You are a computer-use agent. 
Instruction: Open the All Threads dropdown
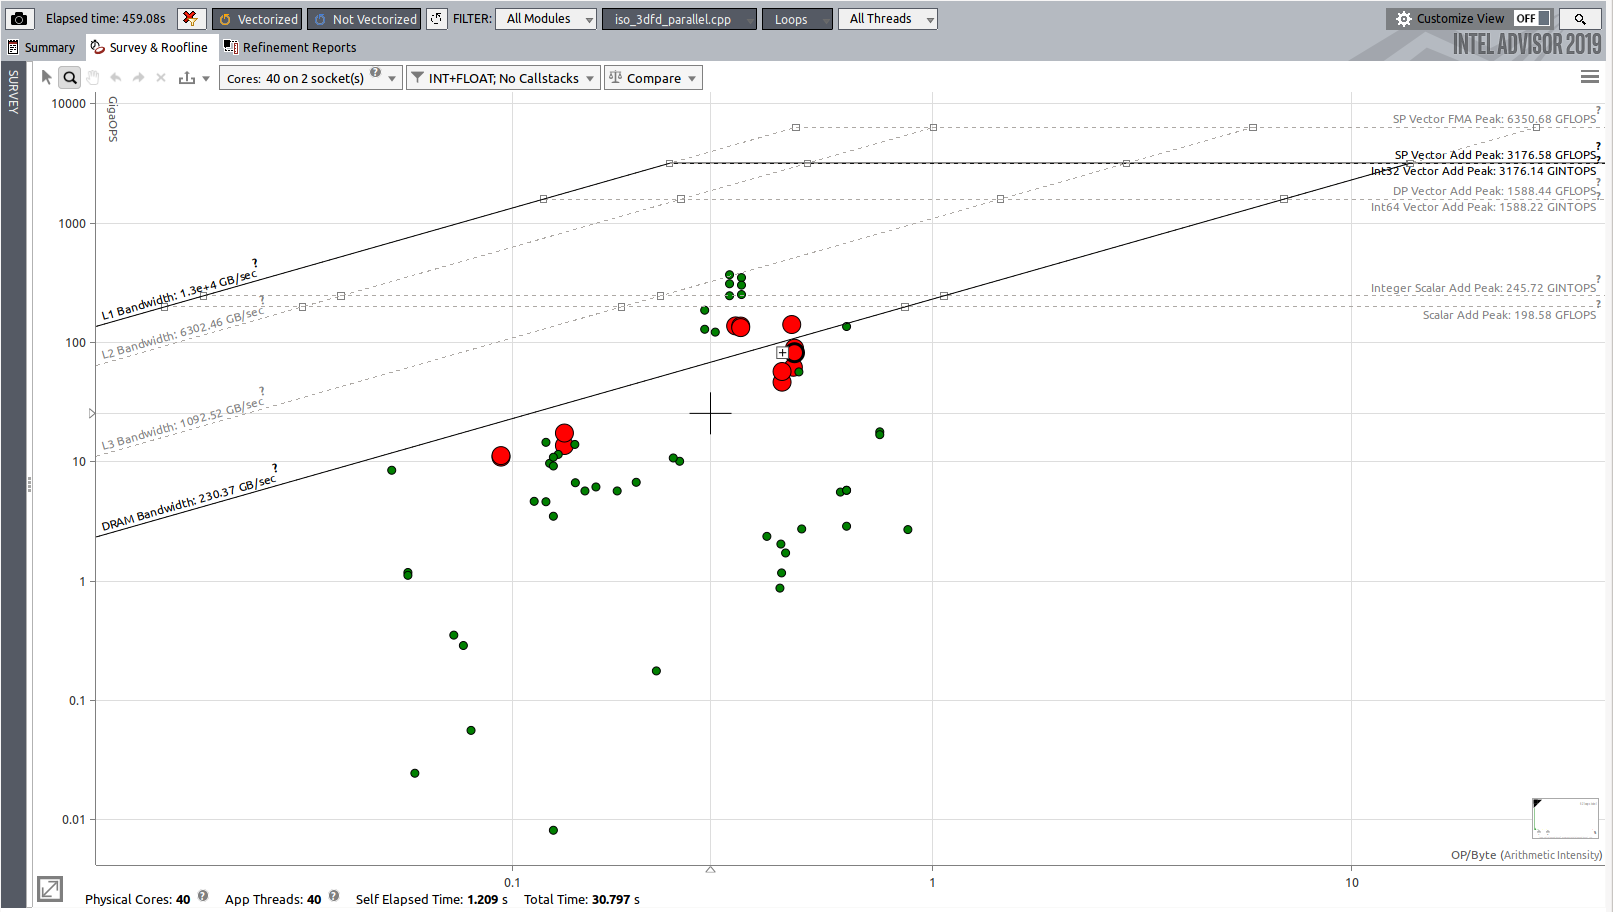pyautogui.click(x=887, y=19)
